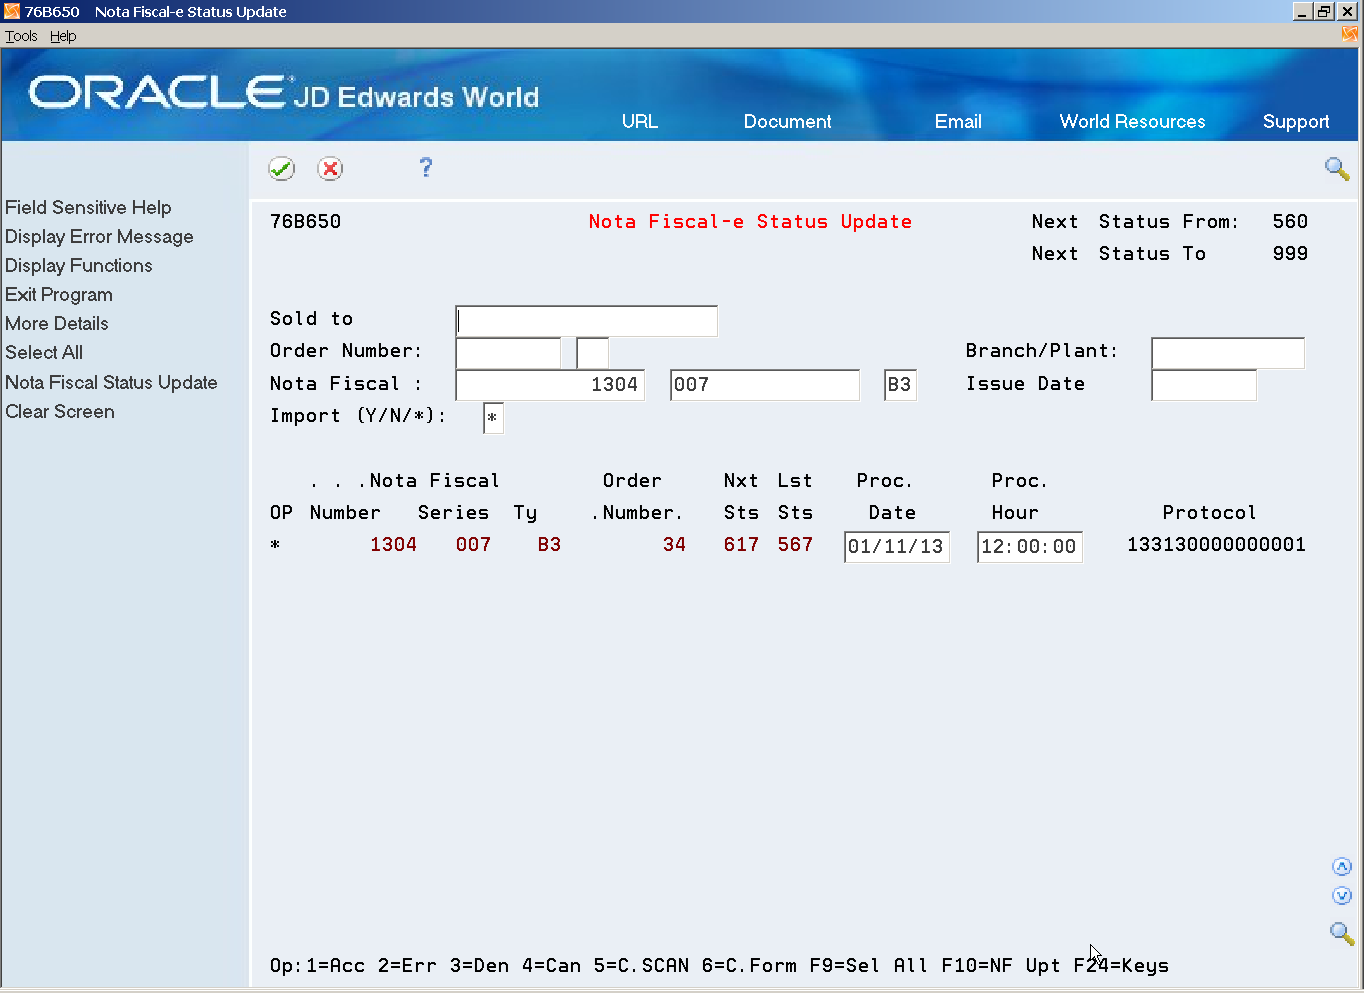
Task: Click the 5=C.SCAN option text
Action: (x=641, y=966)
